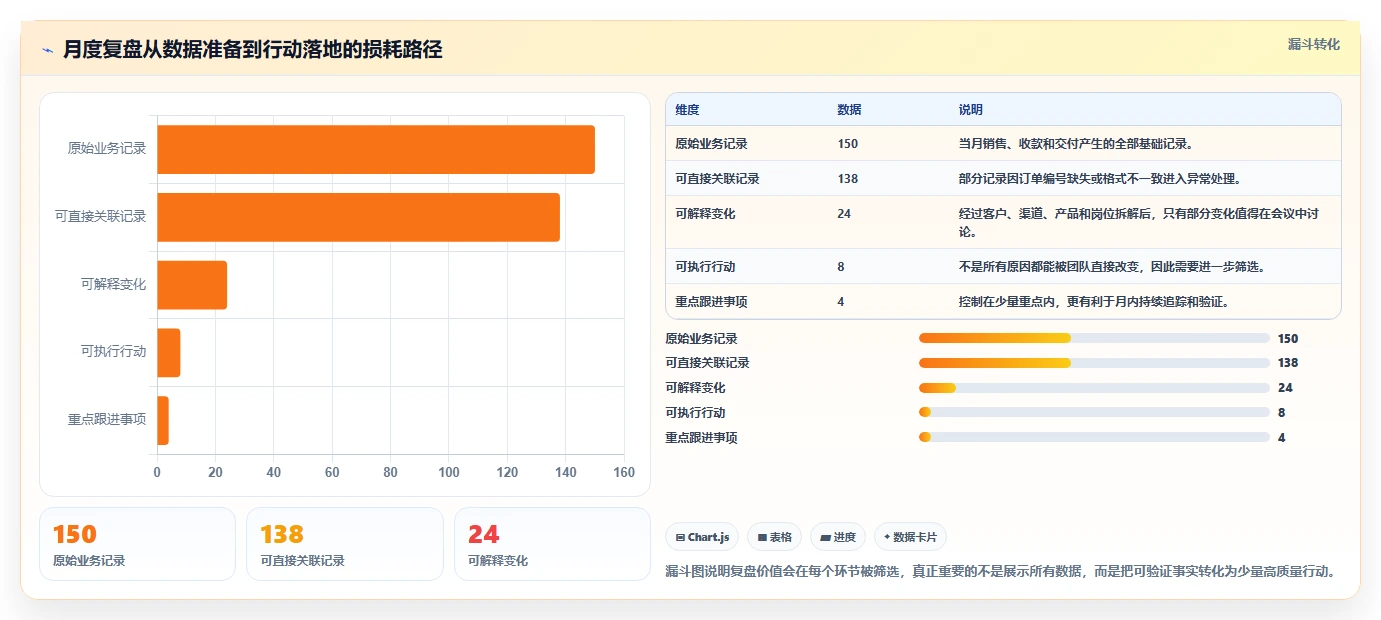This screenshot has width=1381, height=620.
Task: Click description starting 经过客户、渠道、产品
Action: pyautogui.click(x=1141, y=223)
